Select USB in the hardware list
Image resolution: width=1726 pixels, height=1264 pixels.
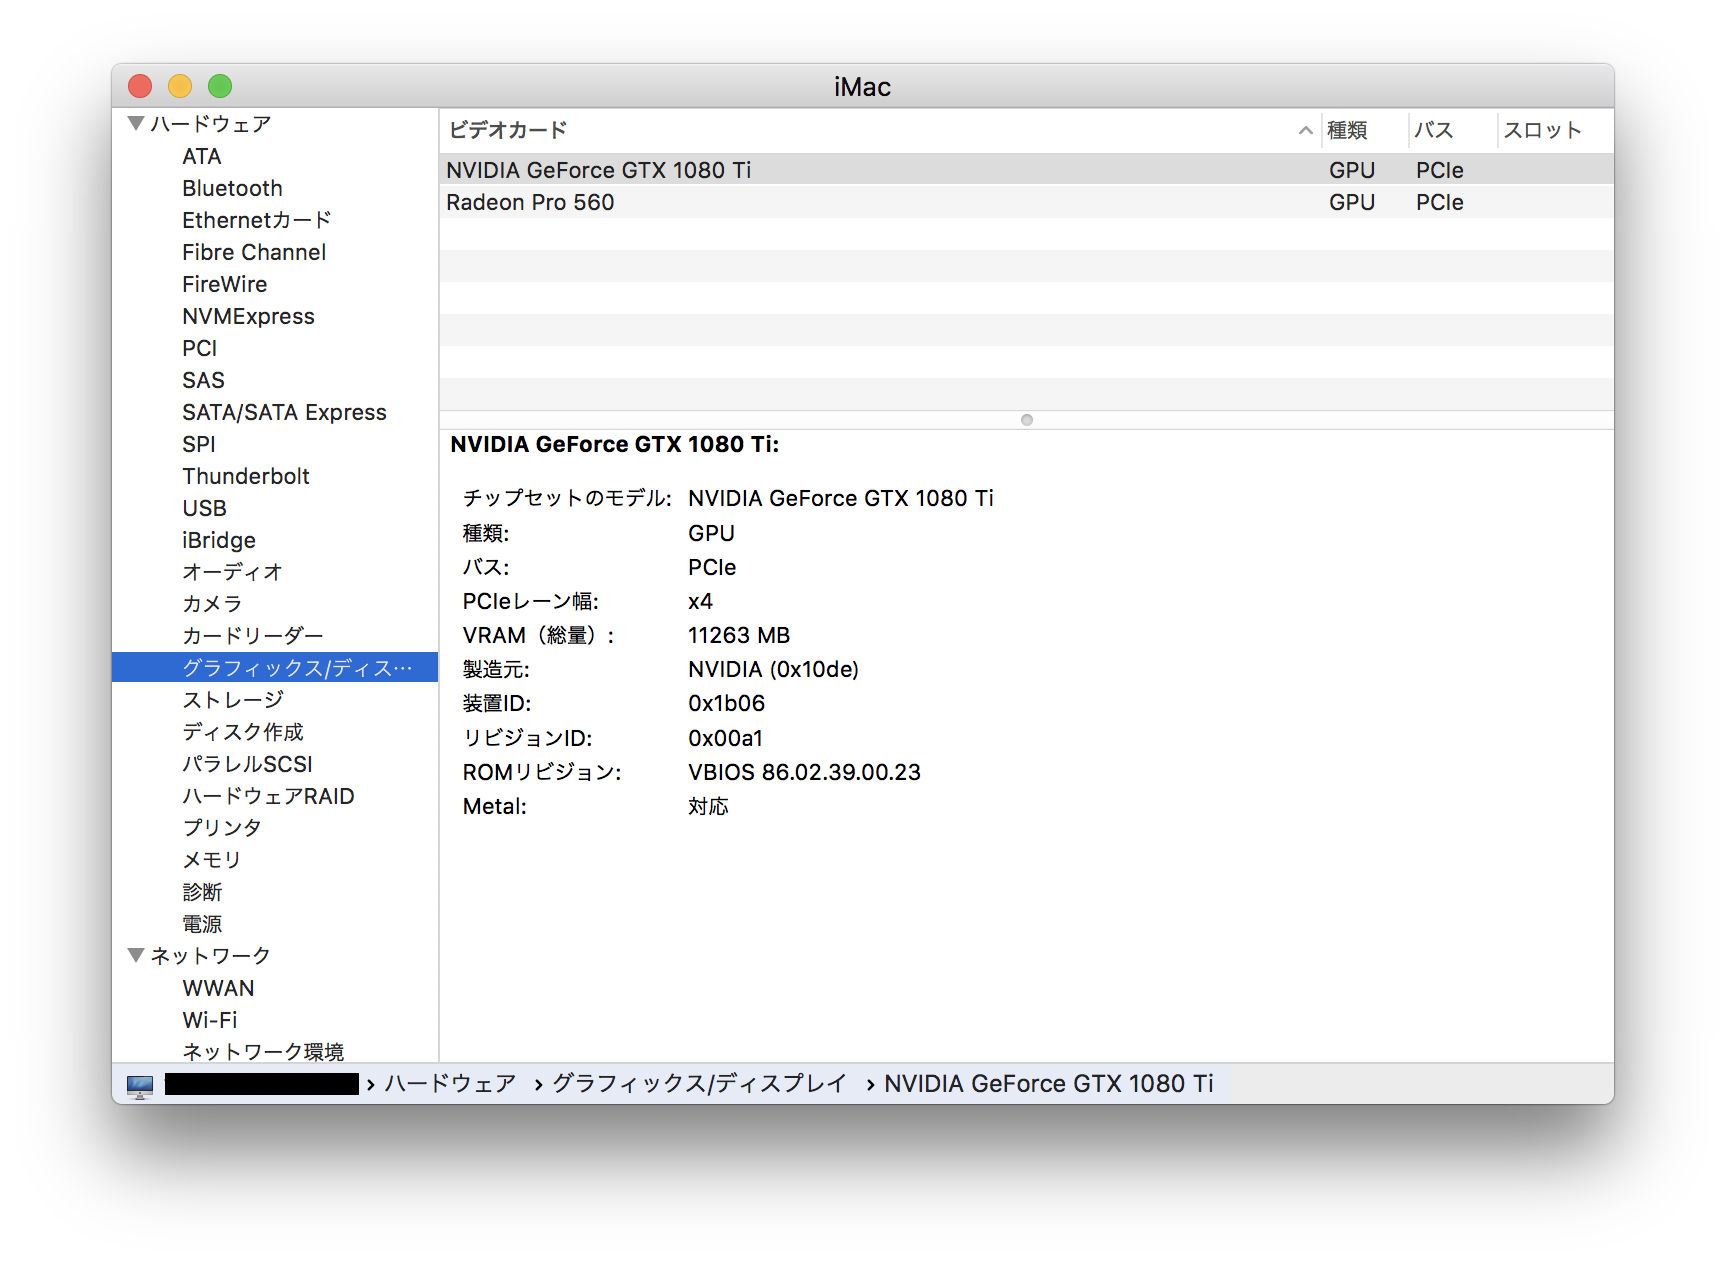pyautogui.click(x=204, y=508)
